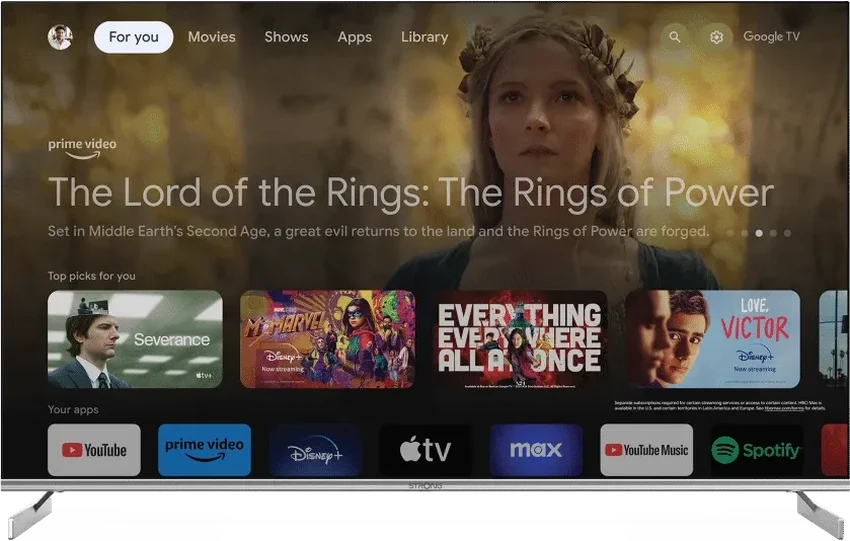Select the user profile avatar

60,37
